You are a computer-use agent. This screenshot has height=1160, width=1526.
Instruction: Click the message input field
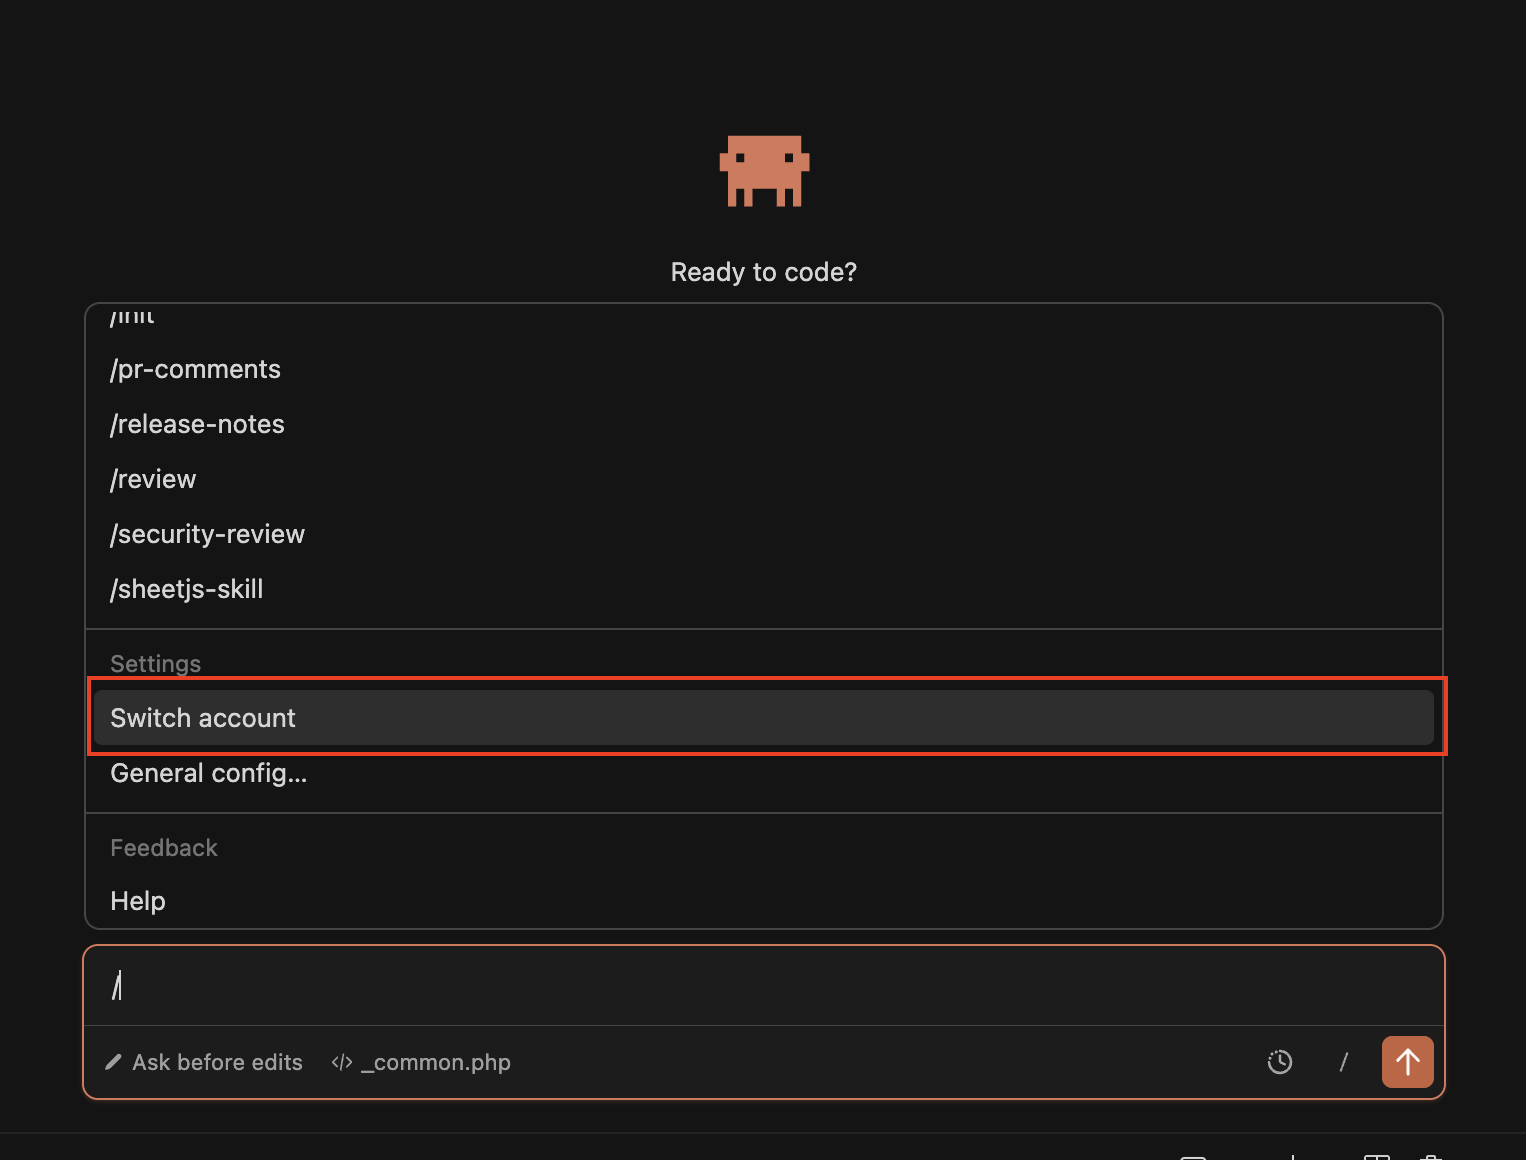click(764, 986)
